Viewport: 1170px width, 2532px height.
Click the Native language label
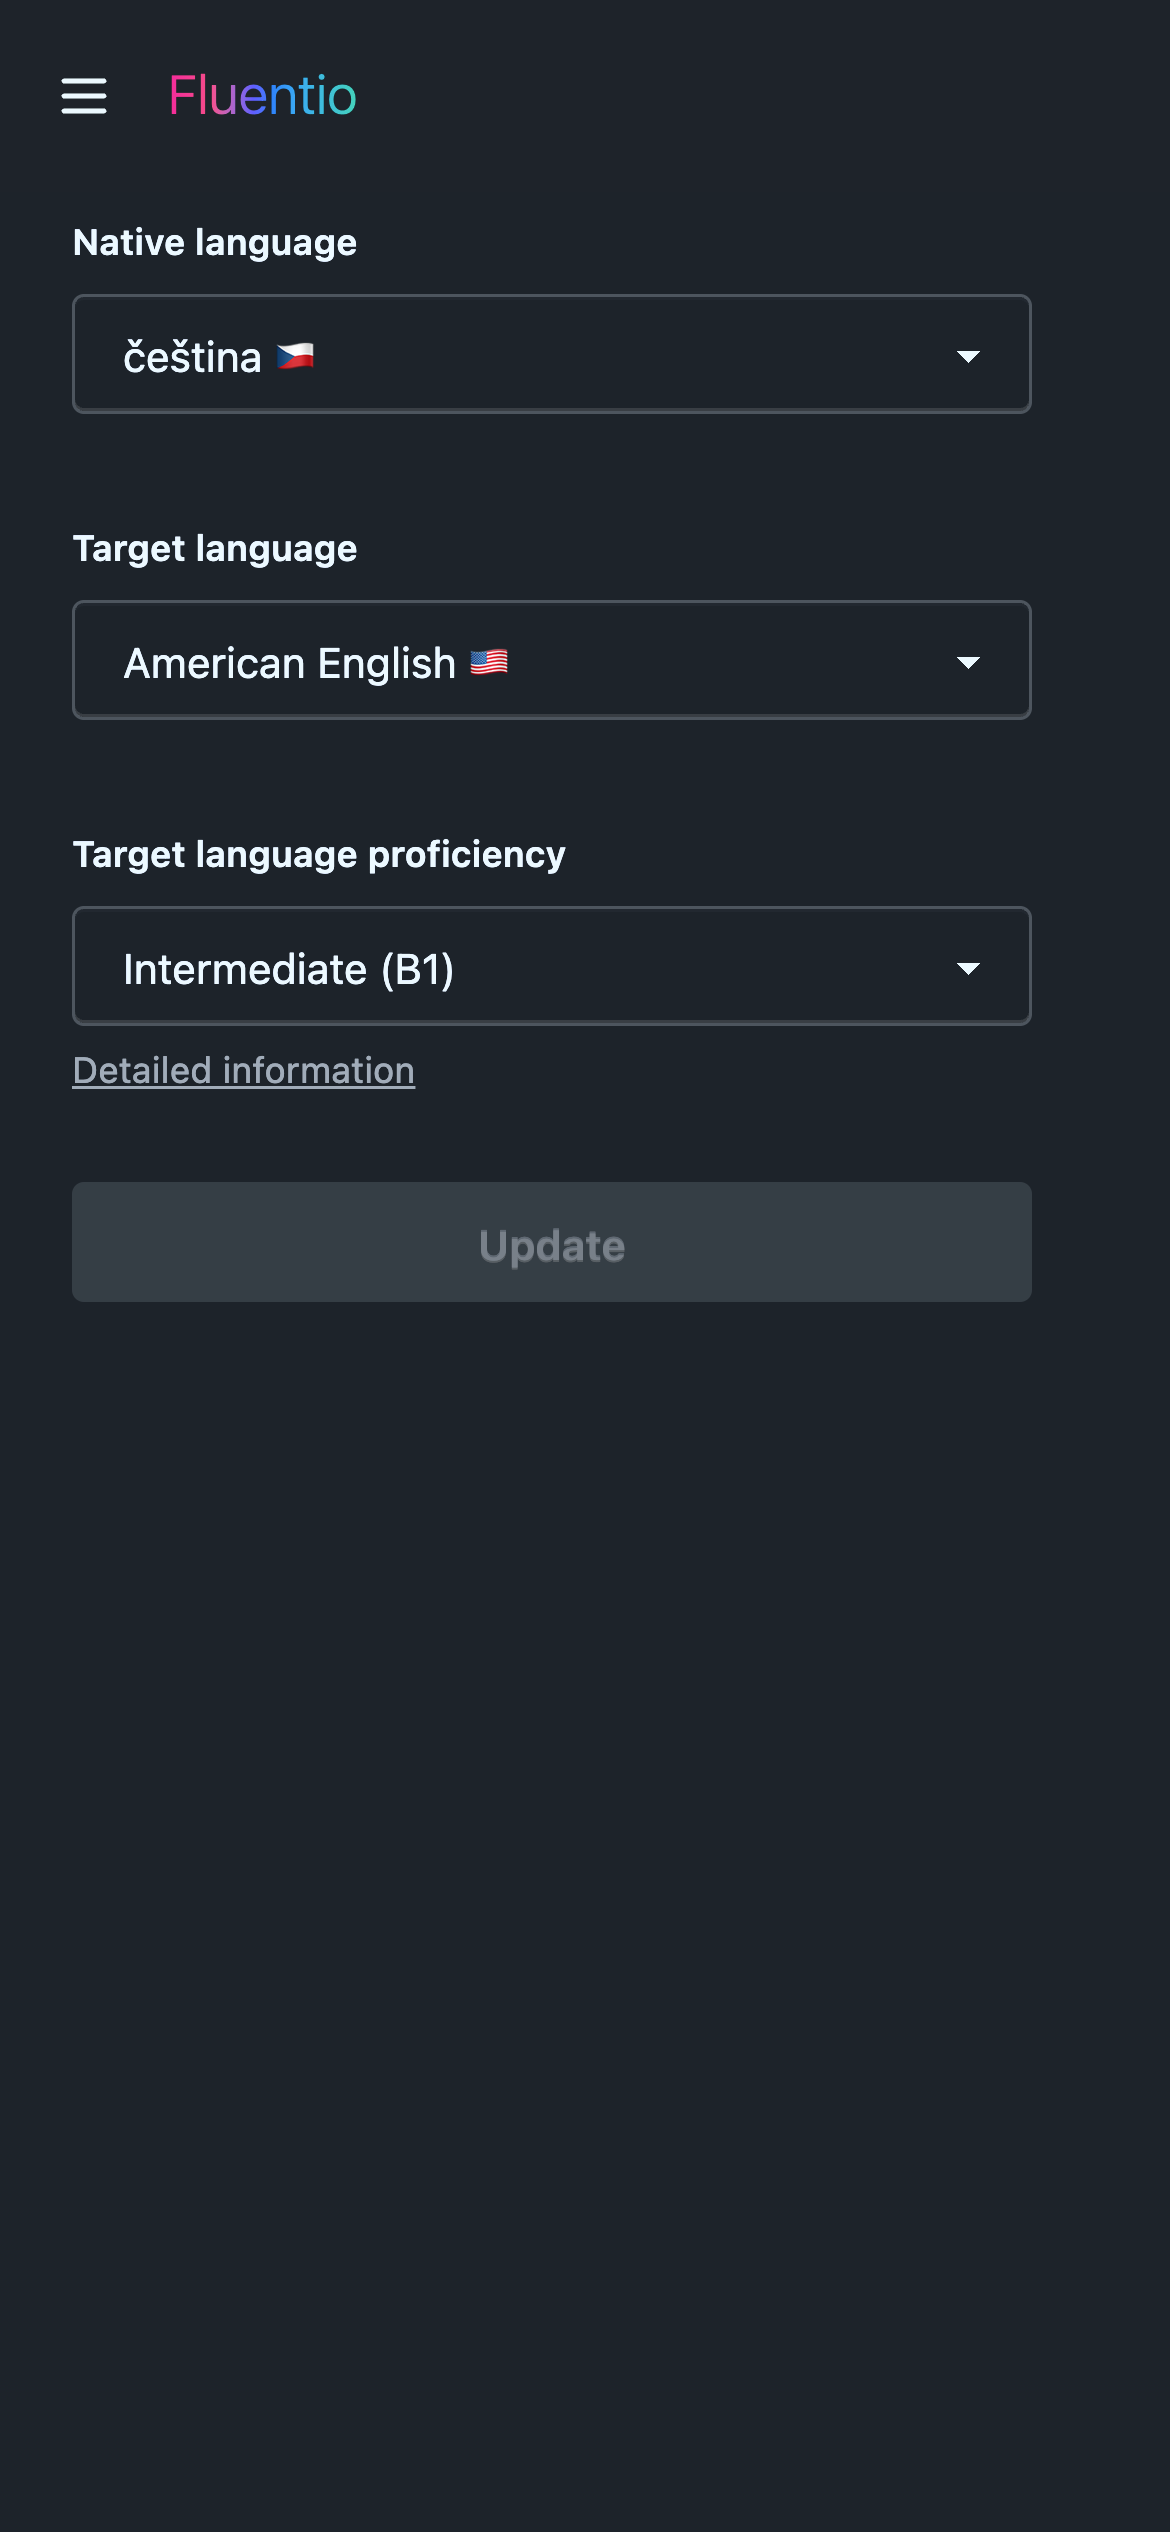215,243
